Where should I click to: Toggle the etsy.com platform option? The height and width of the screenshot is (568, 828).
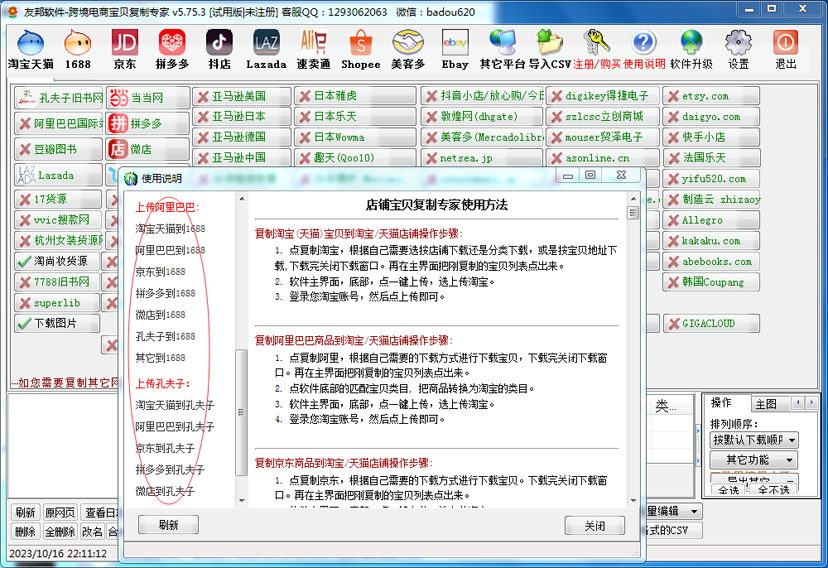point(711,96)
